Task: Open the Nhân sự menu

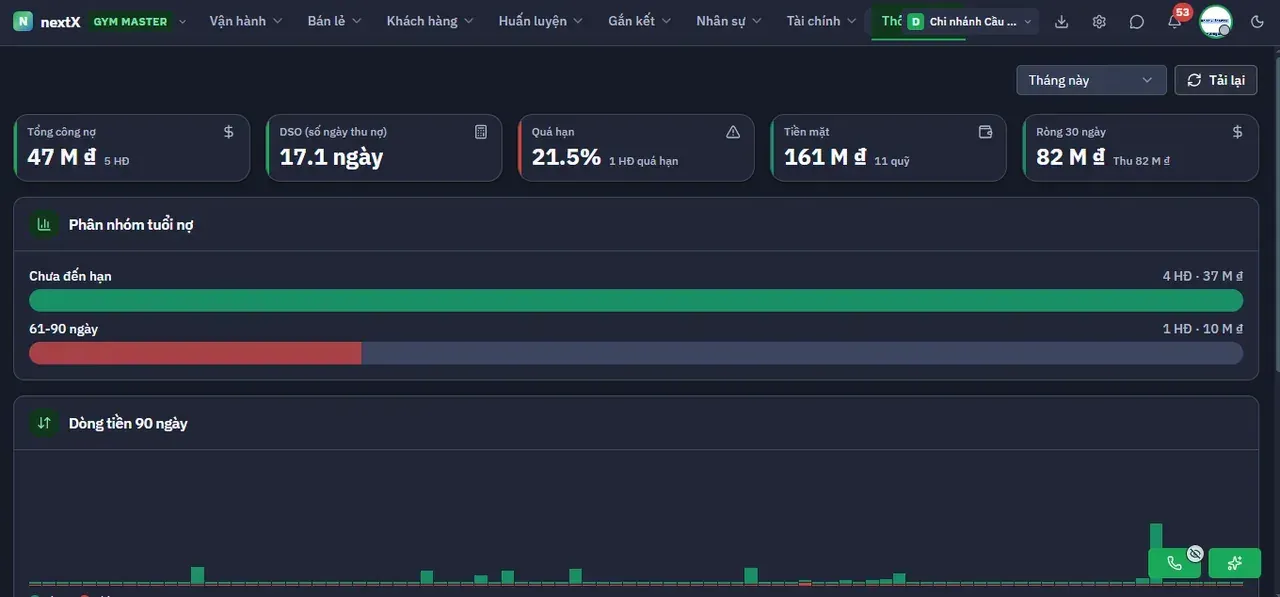Action: pos(729,21)
